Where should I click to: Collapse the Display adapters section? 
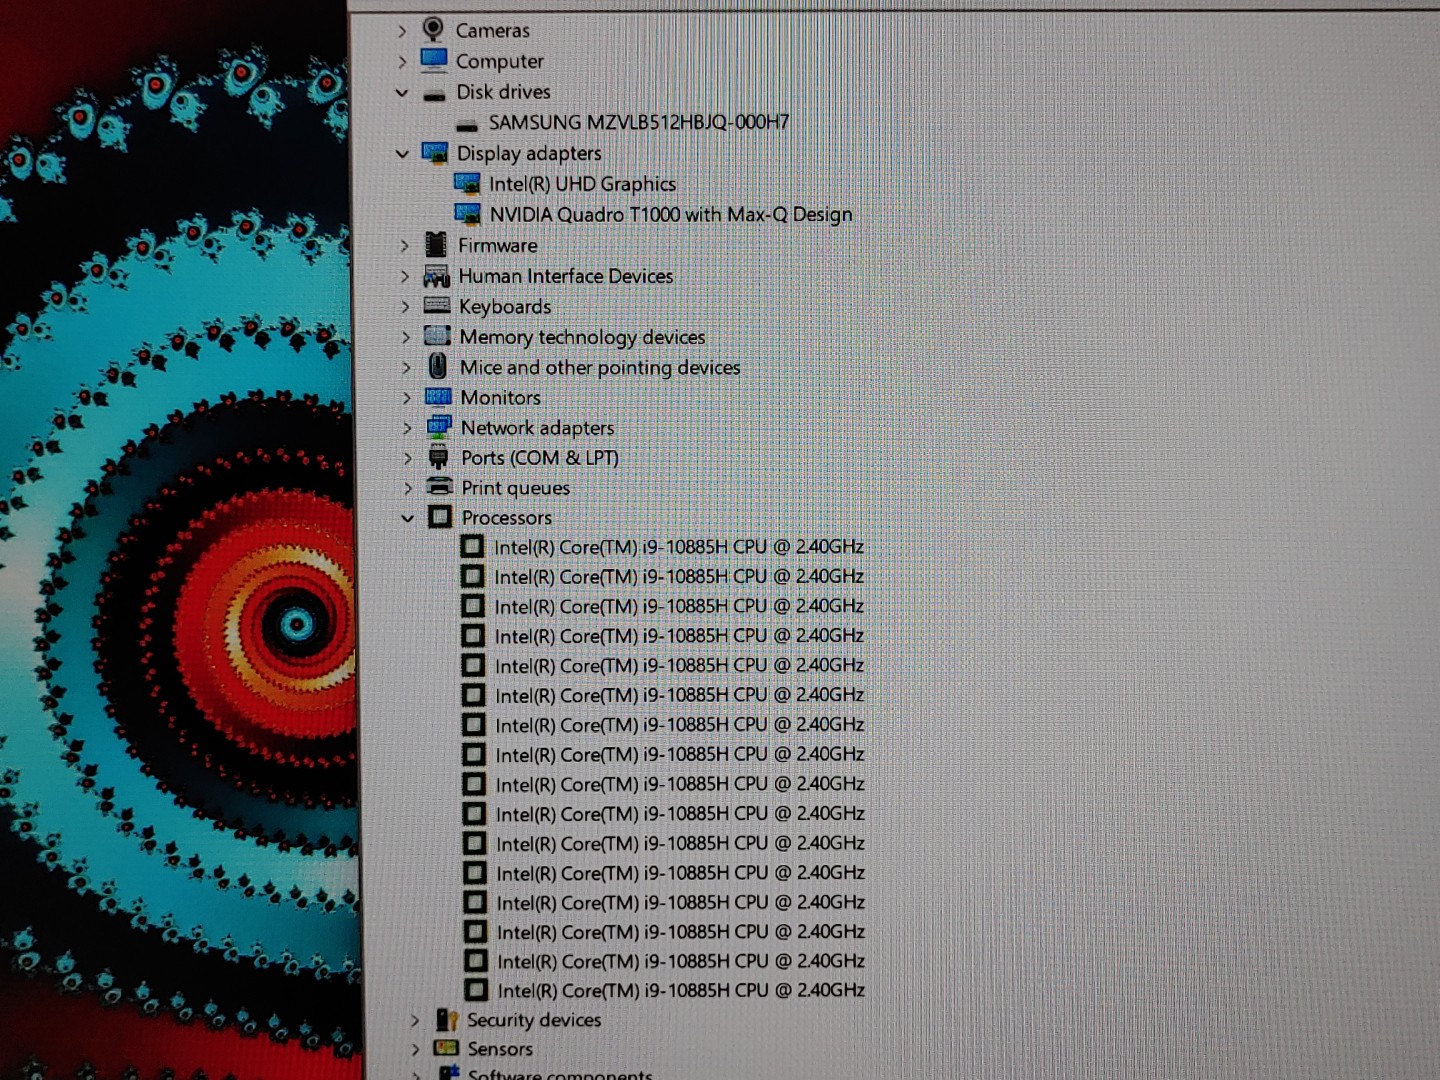(x=402, y=154)
